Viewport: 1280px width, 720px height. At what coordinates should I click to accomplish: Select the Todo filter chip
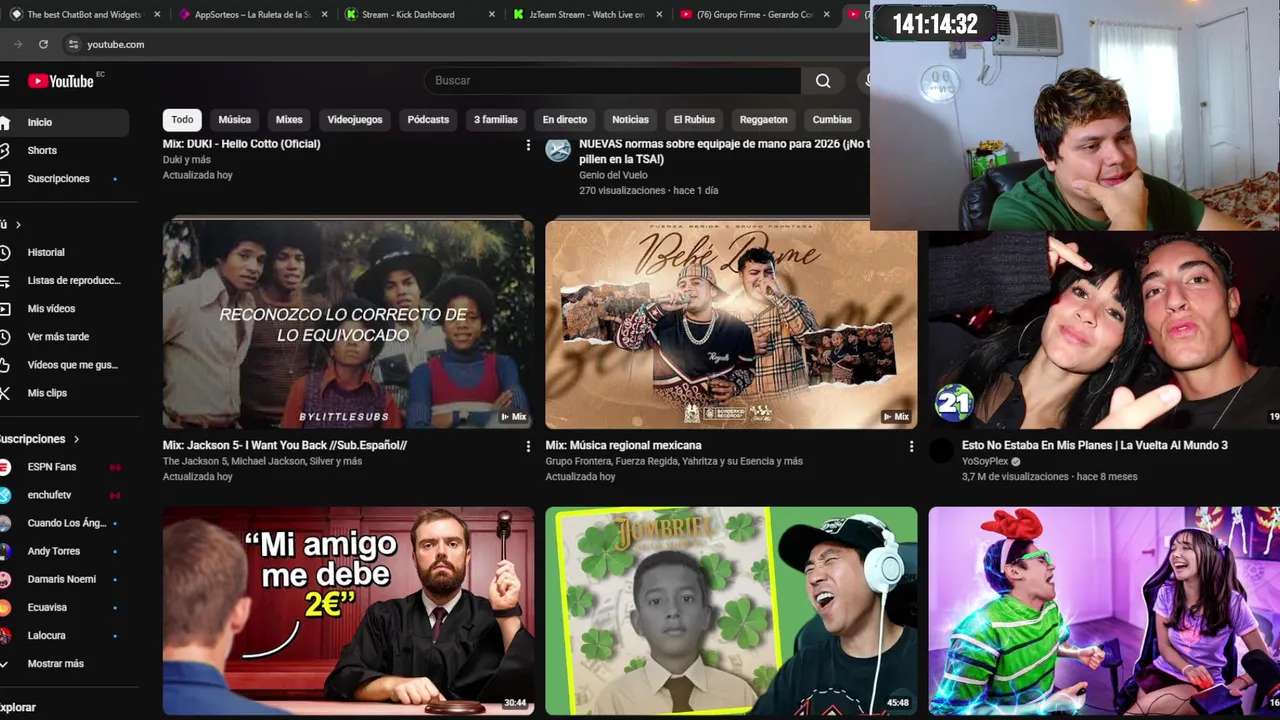click(x=182, y=120)
